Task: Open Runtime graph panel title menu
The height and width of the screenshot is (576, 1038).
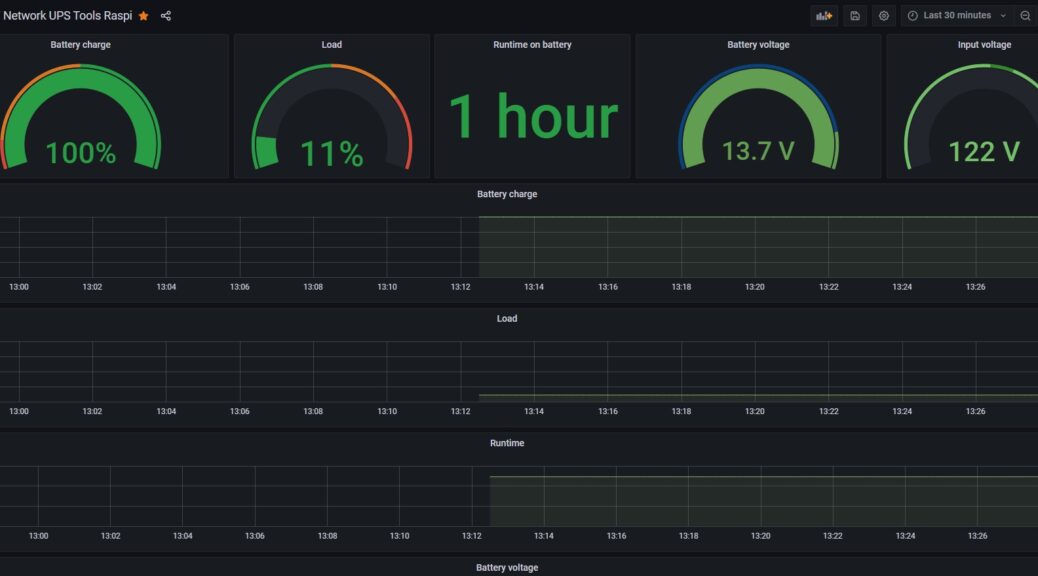Action: [507, 443]
